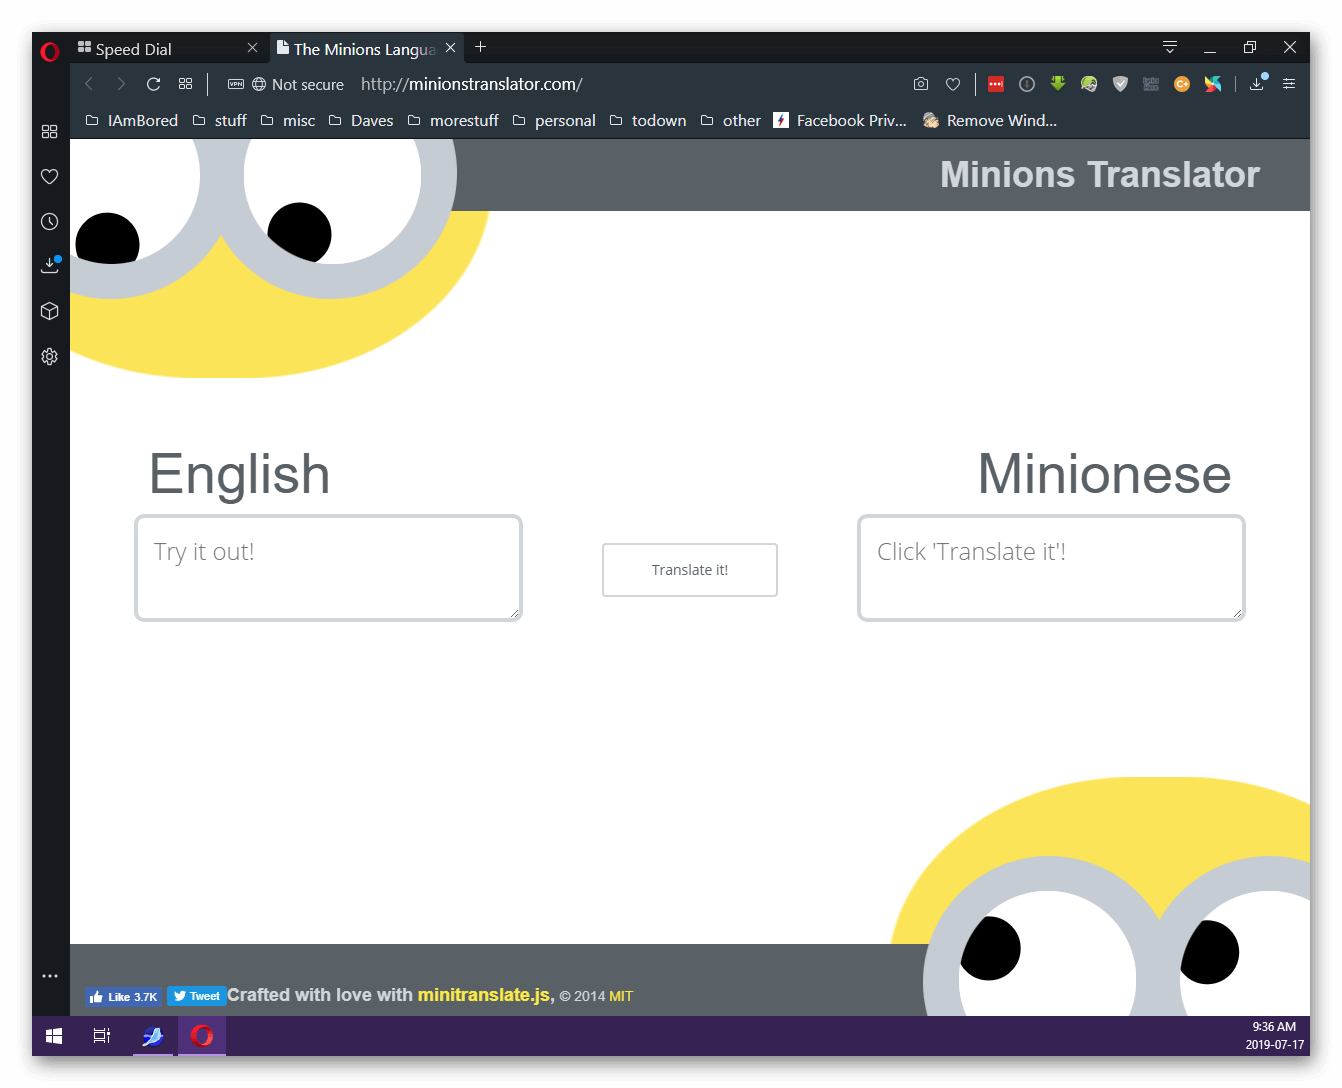Image resolution: width=1342 pixels, height=1088 pixels.
Task: Click in the English text box
Action: tap(328, 568)
